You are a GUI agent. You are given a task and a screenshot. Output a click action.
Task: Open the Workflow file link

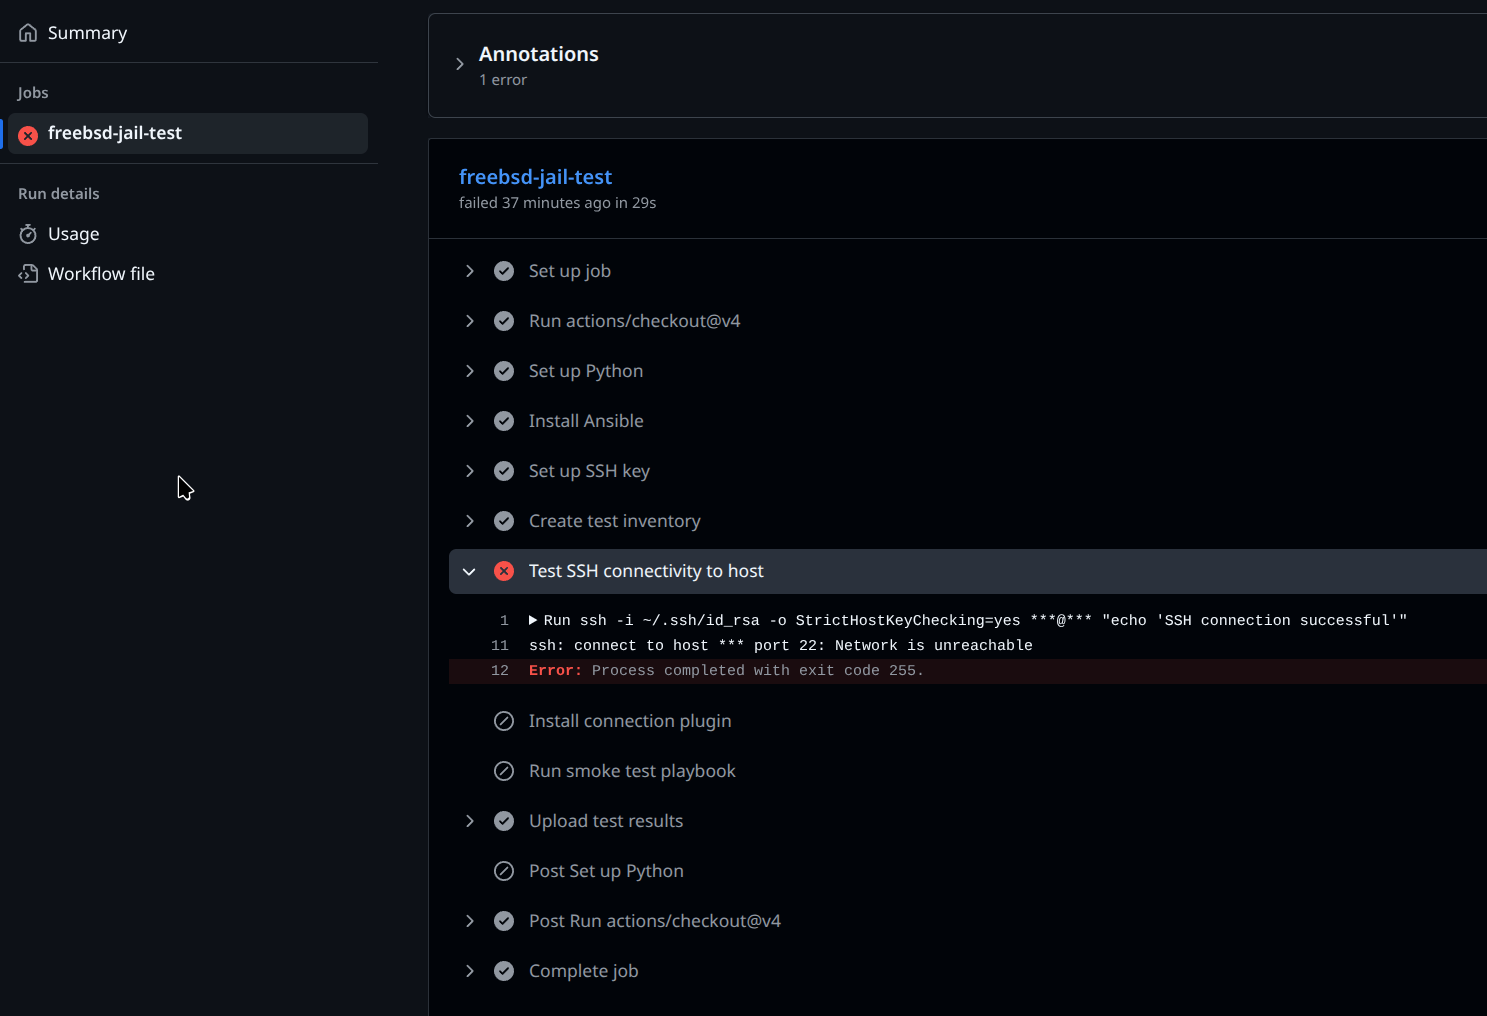coord(101,274)
